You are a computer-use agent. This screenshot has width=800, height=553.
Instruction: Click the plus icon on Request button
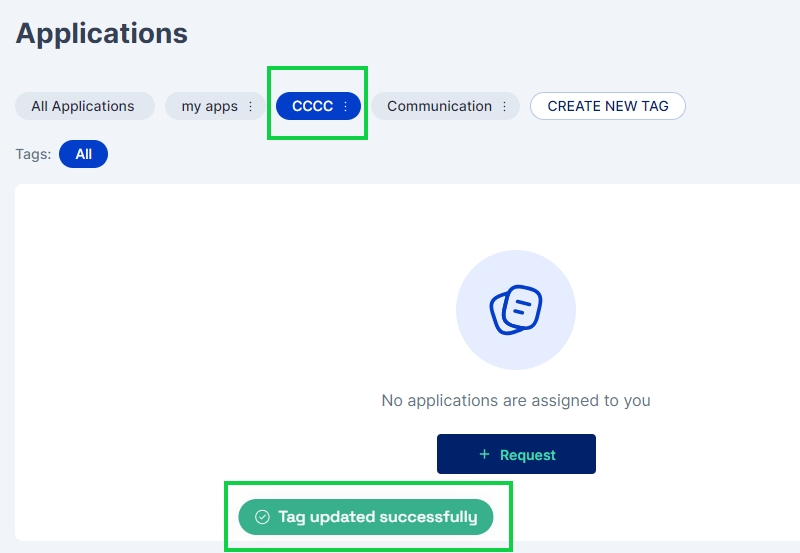click(x=485, y=454)
